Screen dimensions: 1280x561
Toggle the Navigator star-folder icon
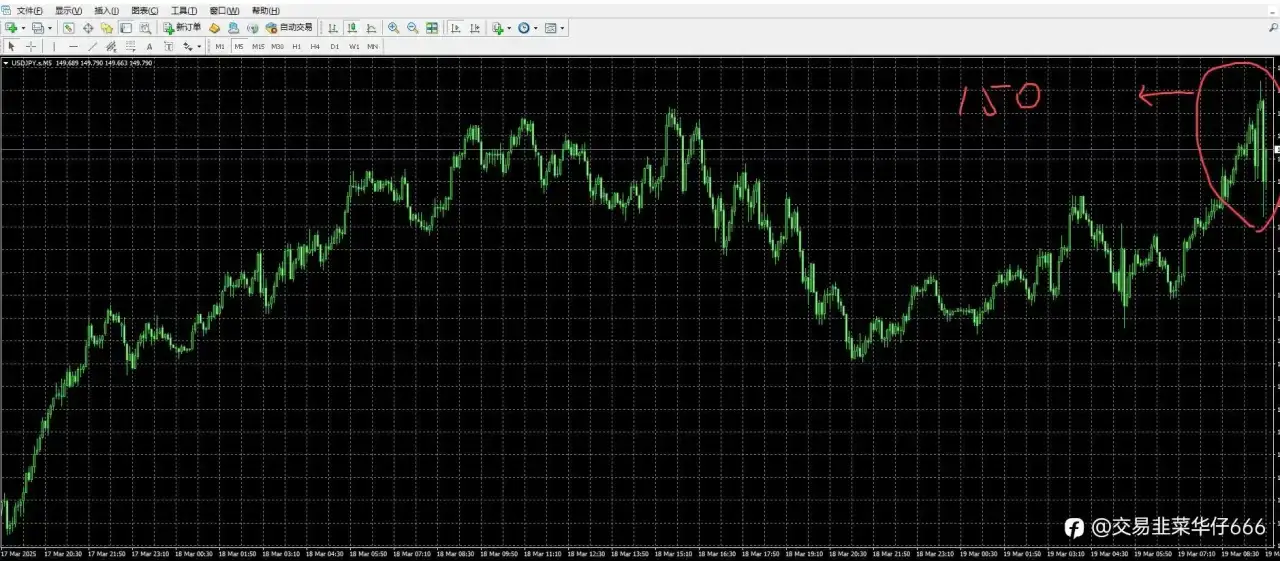106,28
